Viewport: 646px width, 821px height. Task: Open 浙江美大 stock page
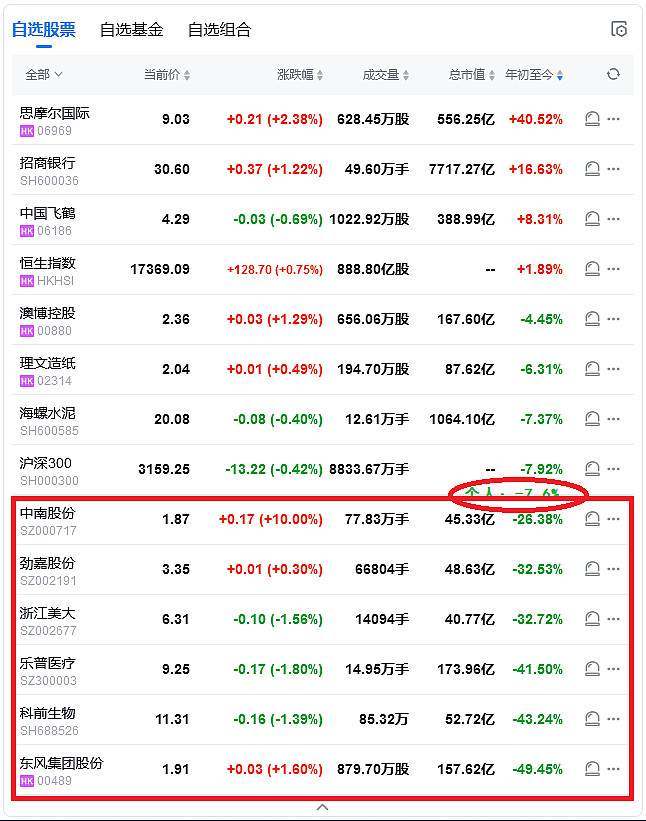pos(48,613)
